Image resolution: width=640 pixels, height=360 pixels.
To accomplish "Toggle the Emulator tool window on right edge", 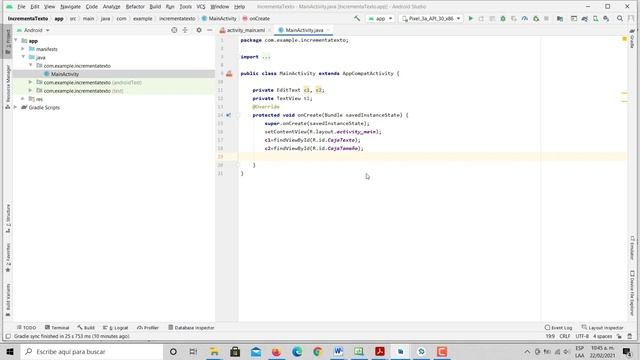I will click(632, 247).
